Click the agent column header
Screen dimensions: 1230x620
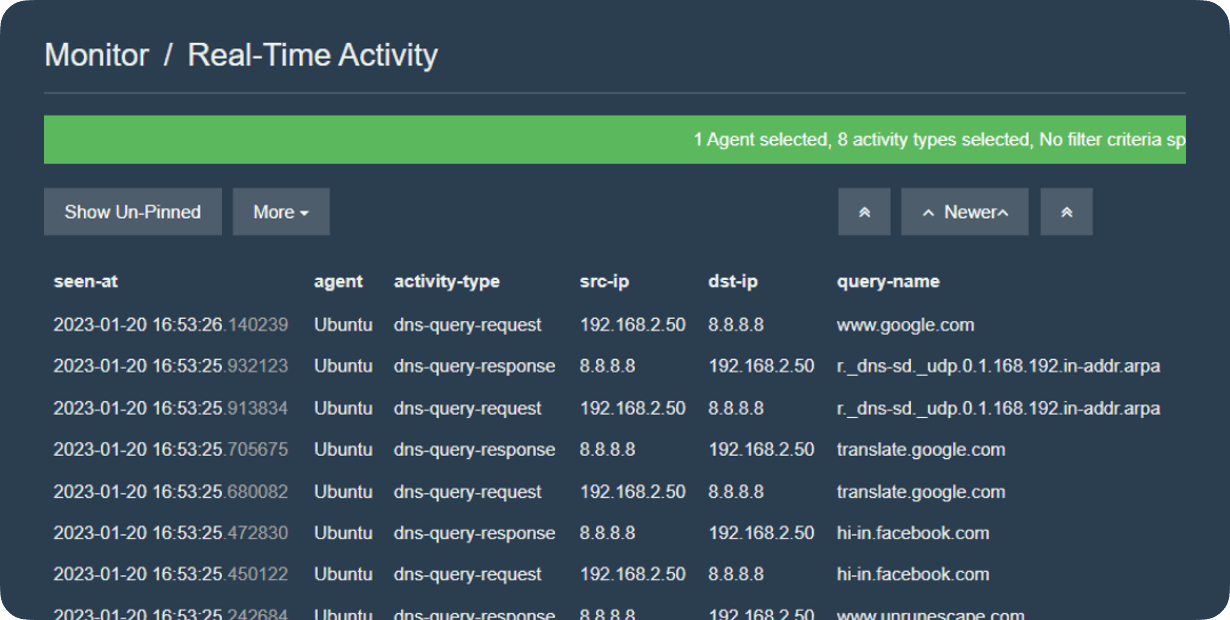coord(338,282)
